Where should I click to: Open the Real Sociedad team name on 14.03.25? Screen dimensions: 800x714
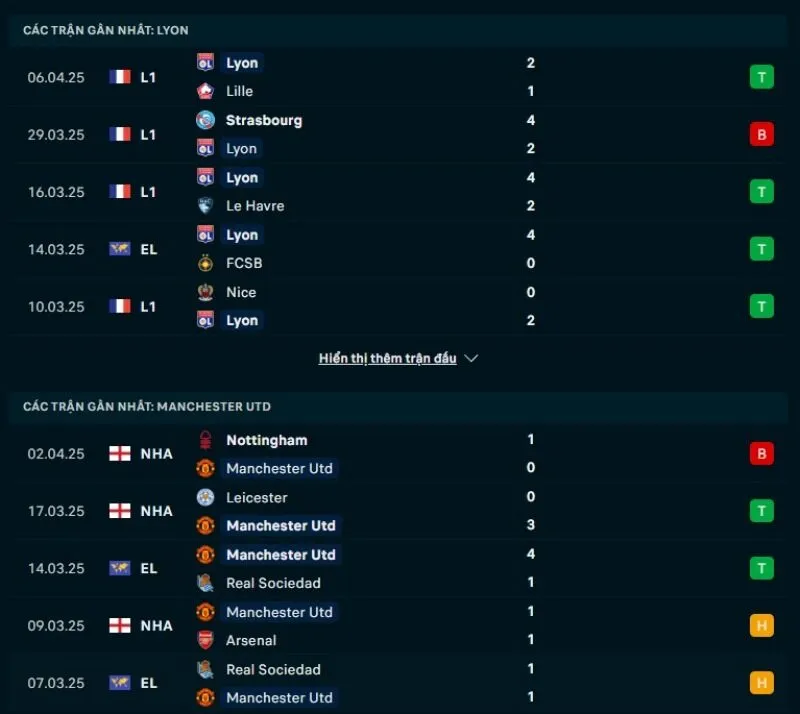click(x=273, y=583)
